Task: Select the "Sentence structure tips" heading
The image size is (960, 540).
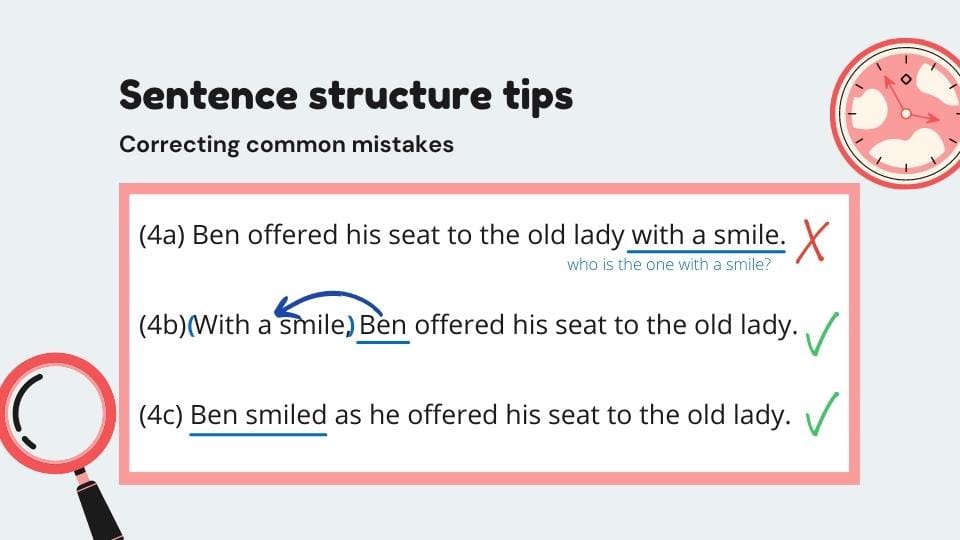Action: (346, 95)
